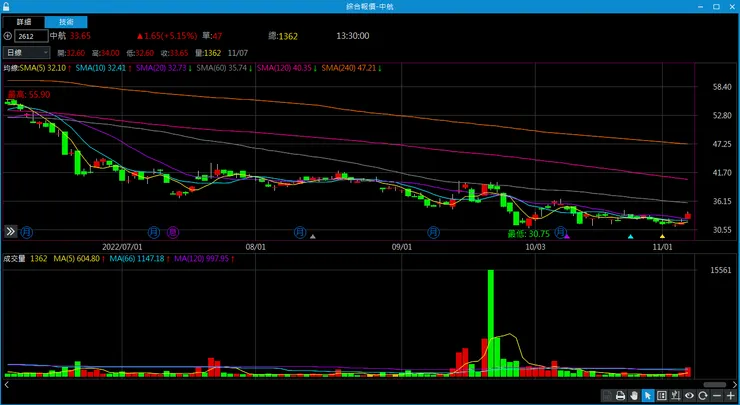This screenshot has width=740, height=405.
Task: Expand the double-chevron panel on chart
Action: click(10, 231)
